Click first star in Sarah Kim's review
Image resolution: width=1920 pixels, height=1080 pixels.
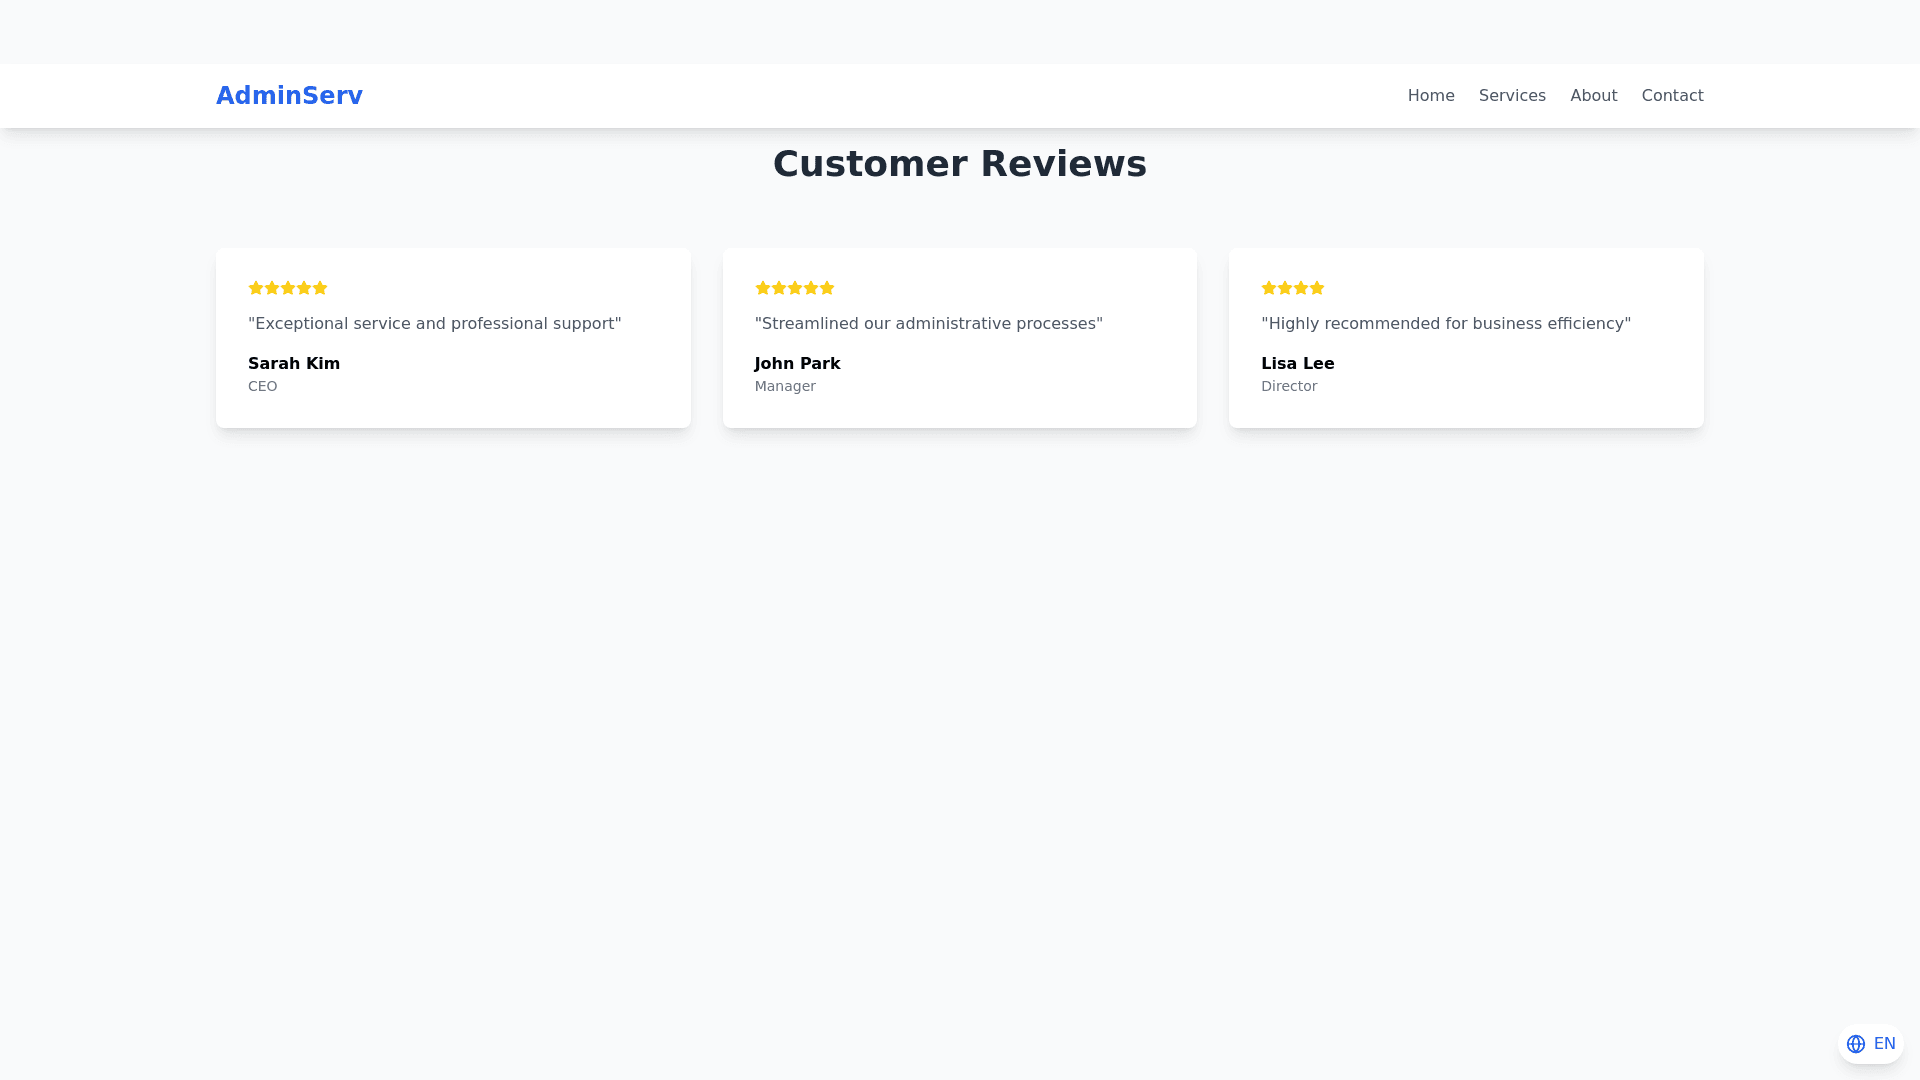(x=256, y=288)
